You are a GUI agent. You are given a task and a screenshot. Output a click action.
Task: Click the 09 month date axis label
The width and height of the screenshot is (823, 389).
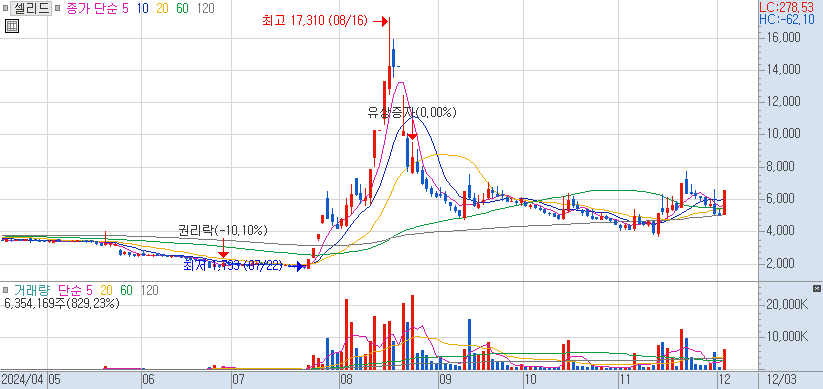(x=445, y=379)
